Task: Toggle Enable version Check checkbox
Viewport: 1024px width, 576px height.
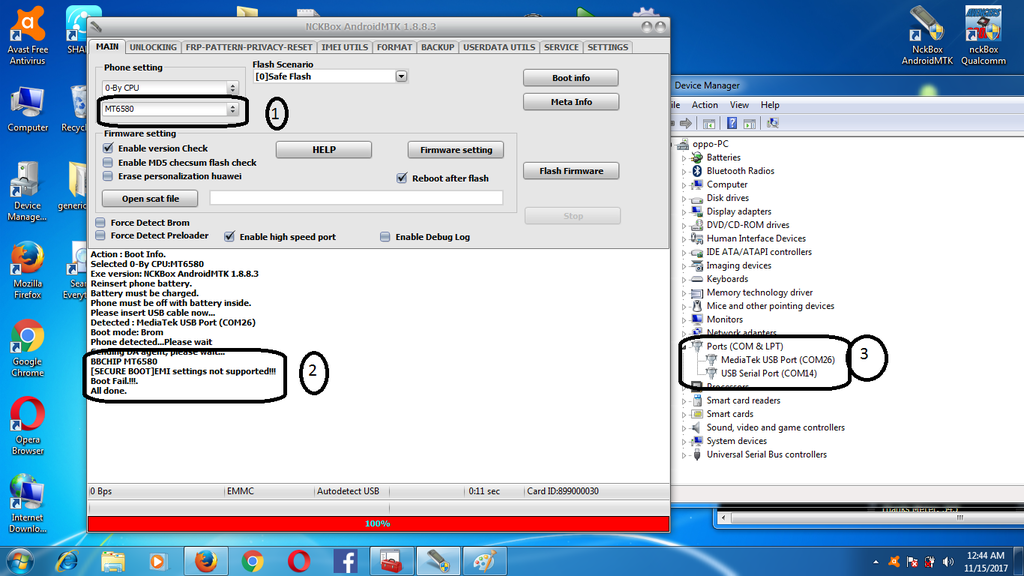Action: coord(108,148)
